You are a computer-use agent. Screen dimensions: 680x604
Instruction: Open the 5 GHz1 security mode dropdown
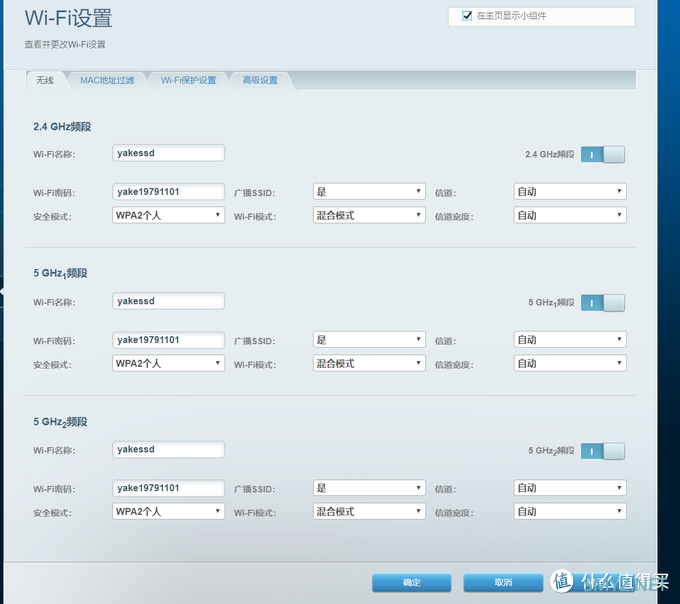click(x=169, y=363)
